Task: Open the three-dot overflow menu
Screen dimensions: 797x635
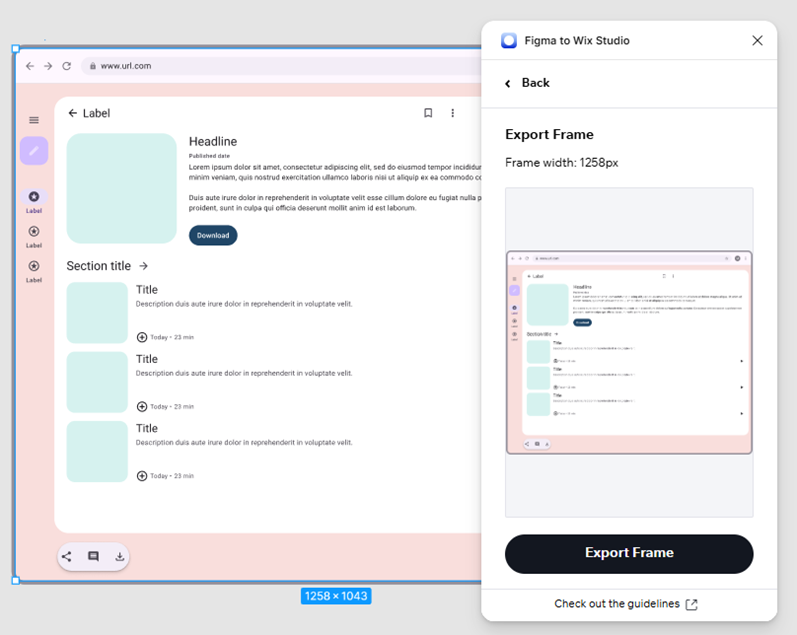Action: pyautogui.click(x=452, y=113)
